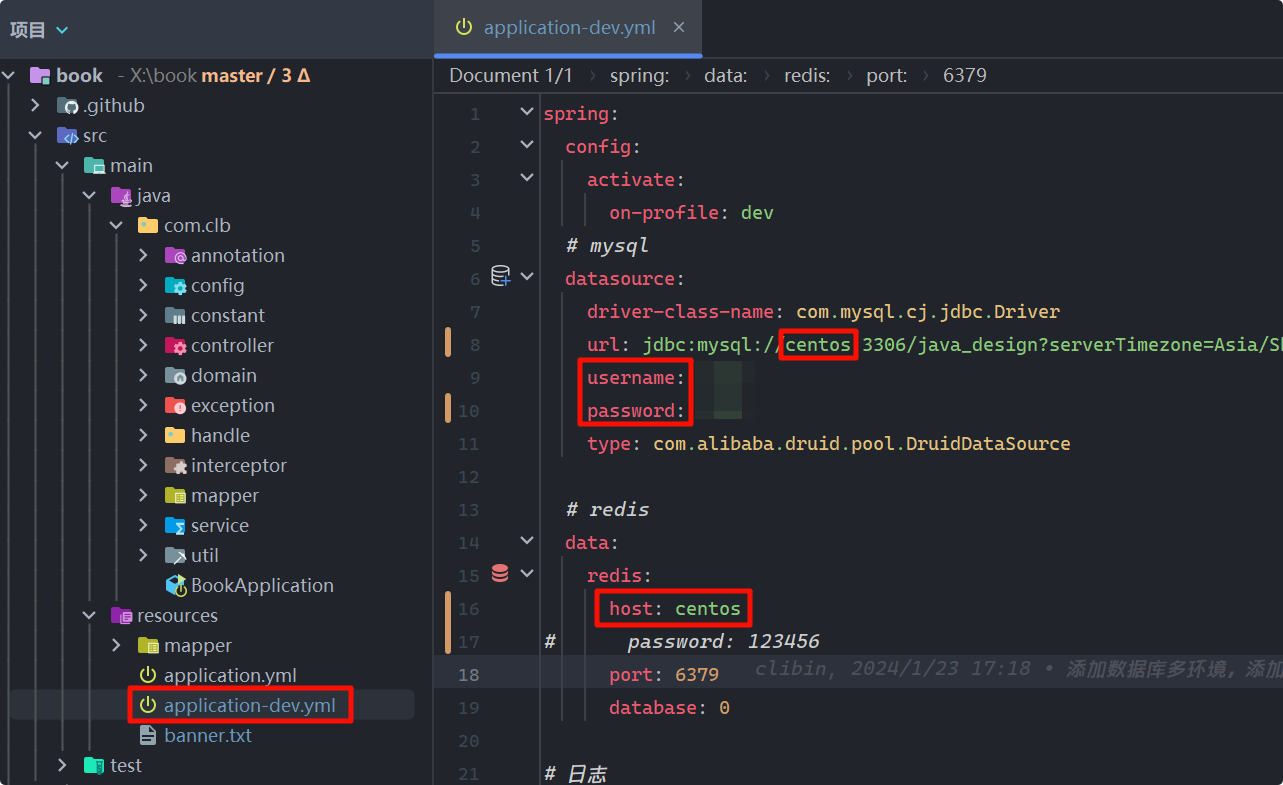Collapse the java folder in tree
Viewport: 1283px width, 785px height.
(x=90, y=195)
